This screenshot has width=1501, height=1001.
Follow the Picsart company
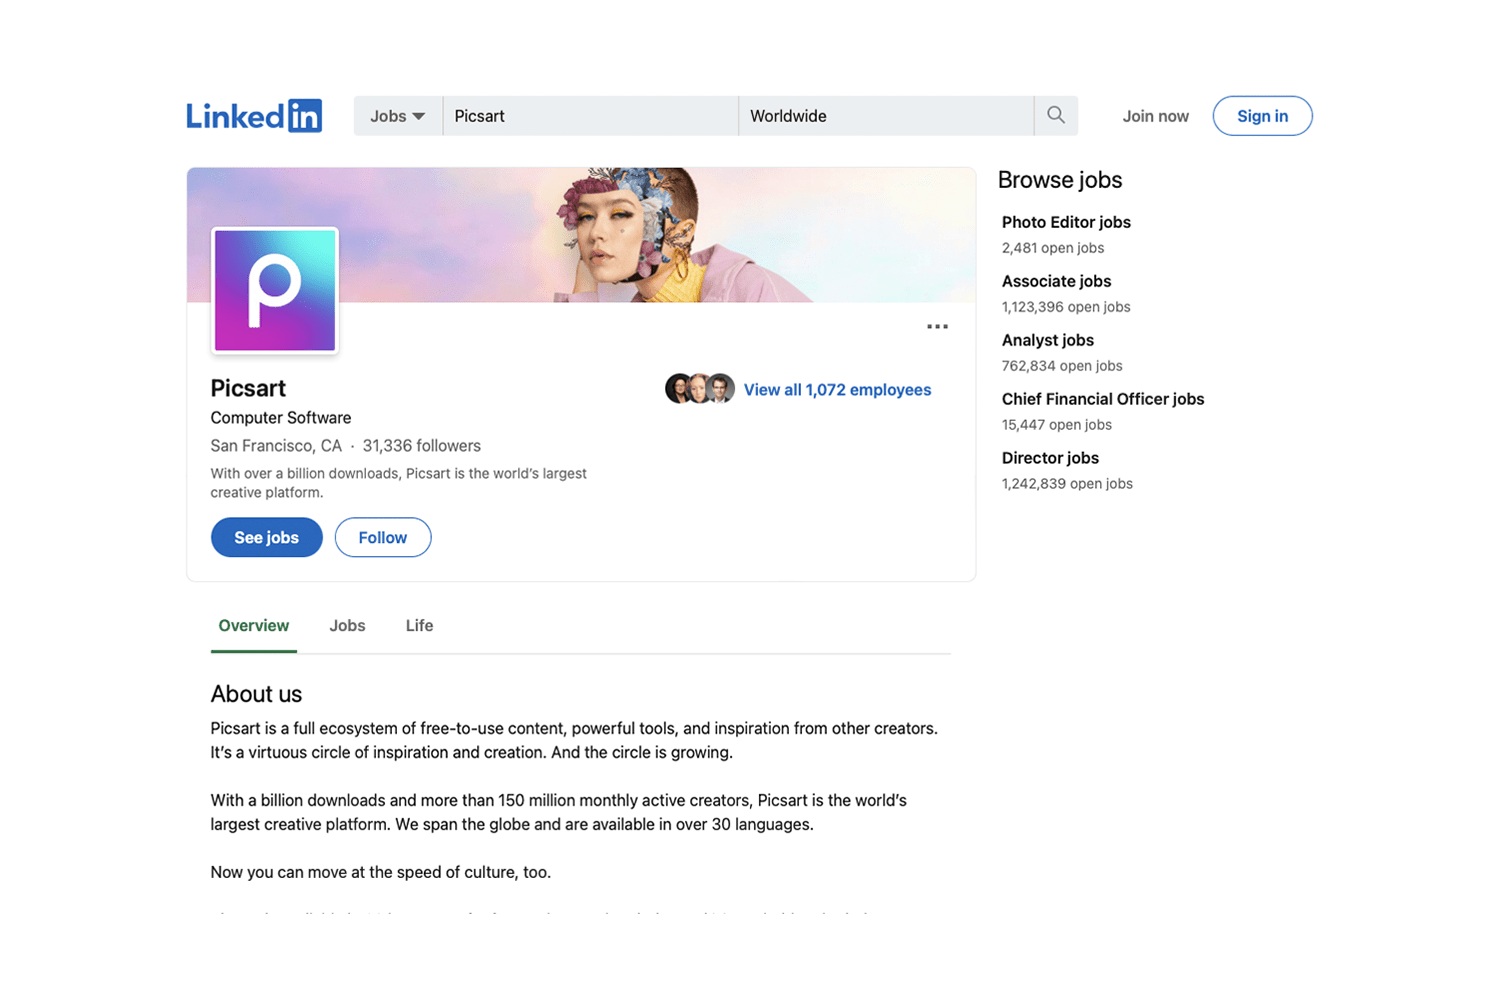[382, 537]
